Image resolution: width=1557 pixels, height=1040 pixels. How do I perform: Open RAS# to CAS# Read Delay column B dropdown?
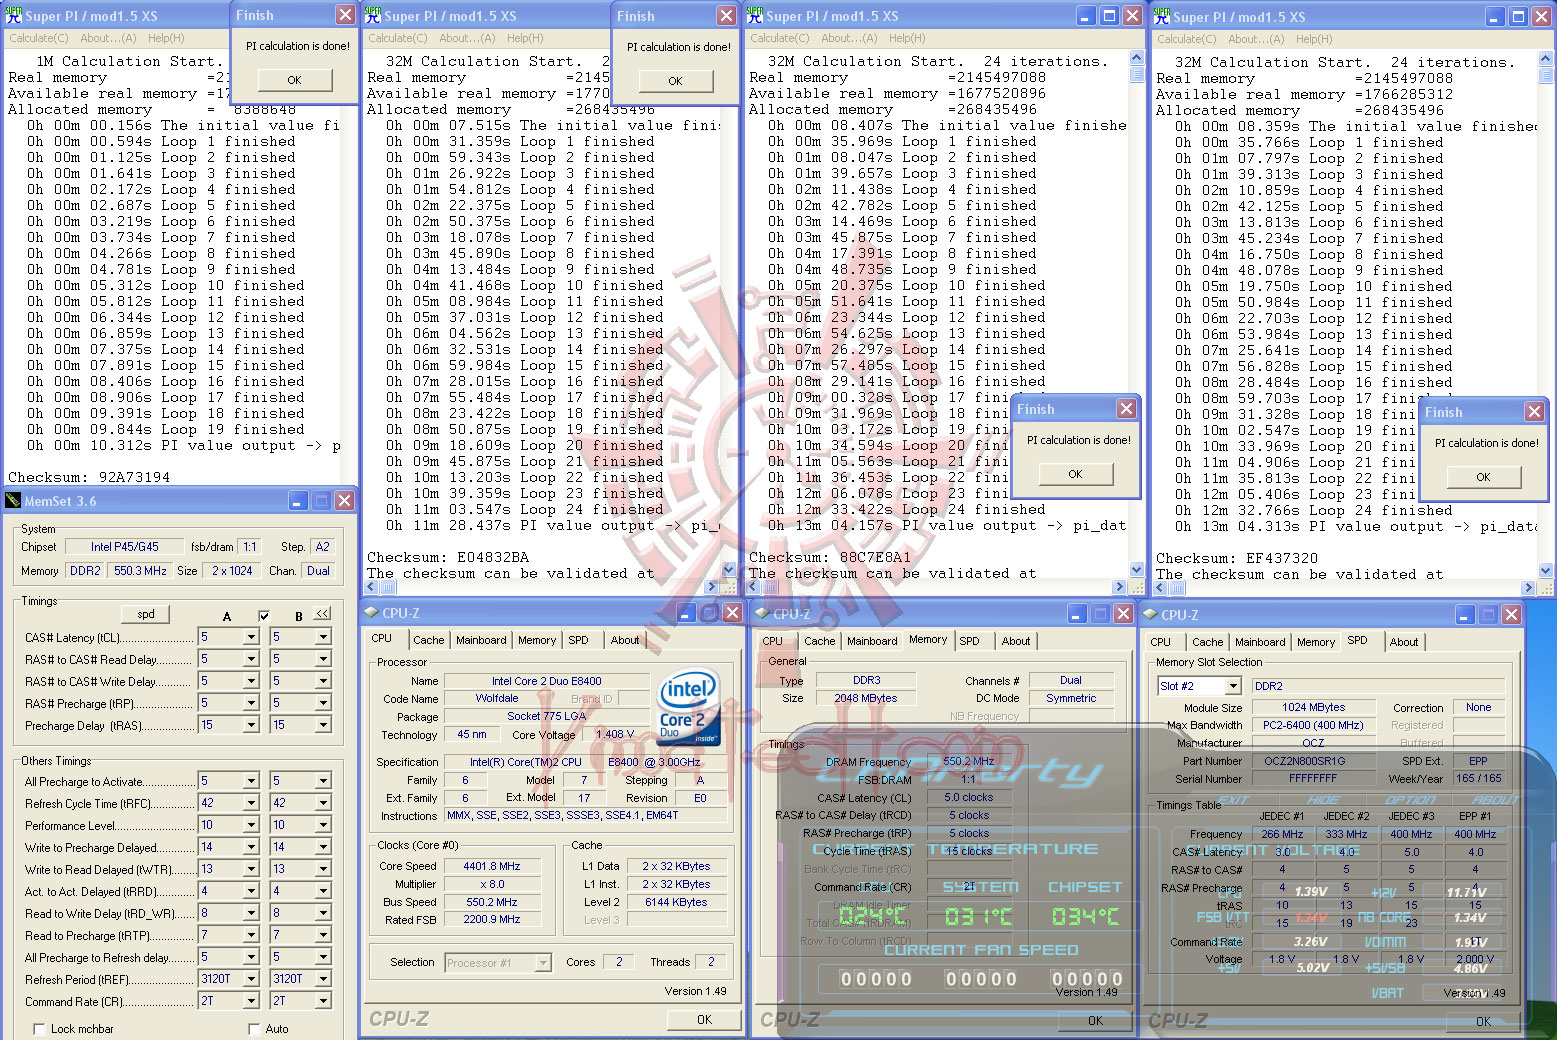323,659
